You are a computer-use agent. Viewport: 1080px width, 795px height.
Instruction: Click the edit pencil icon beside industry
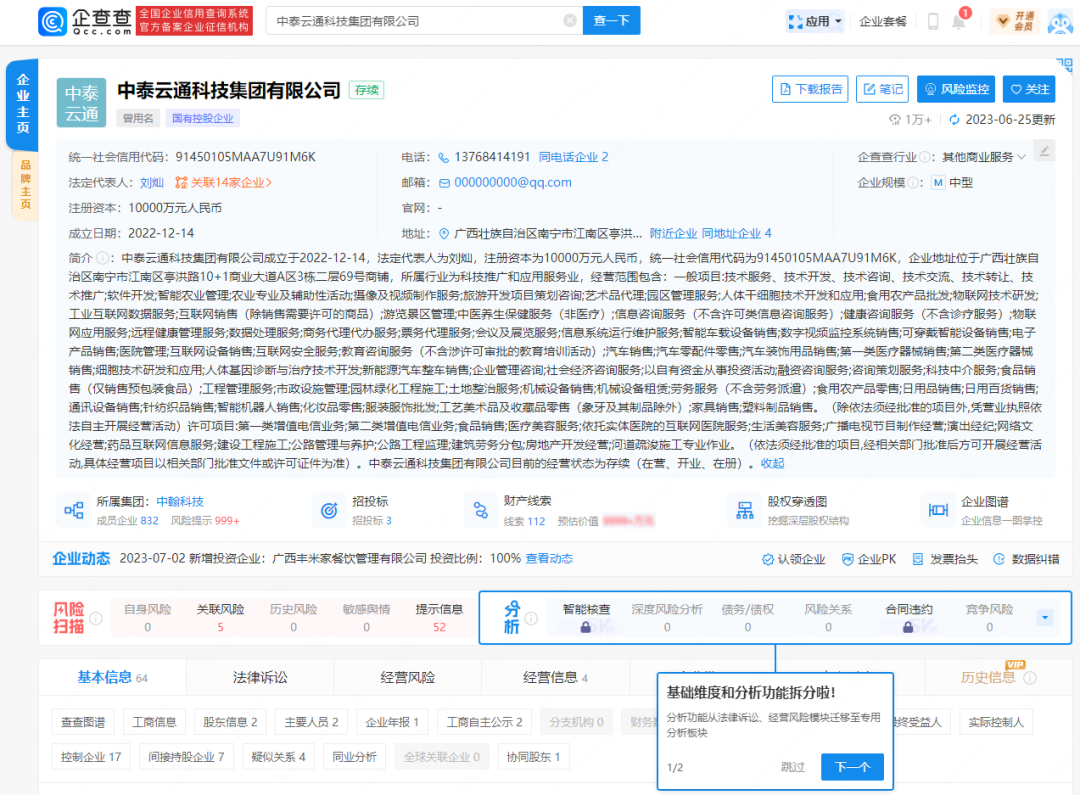(1044, 151)
